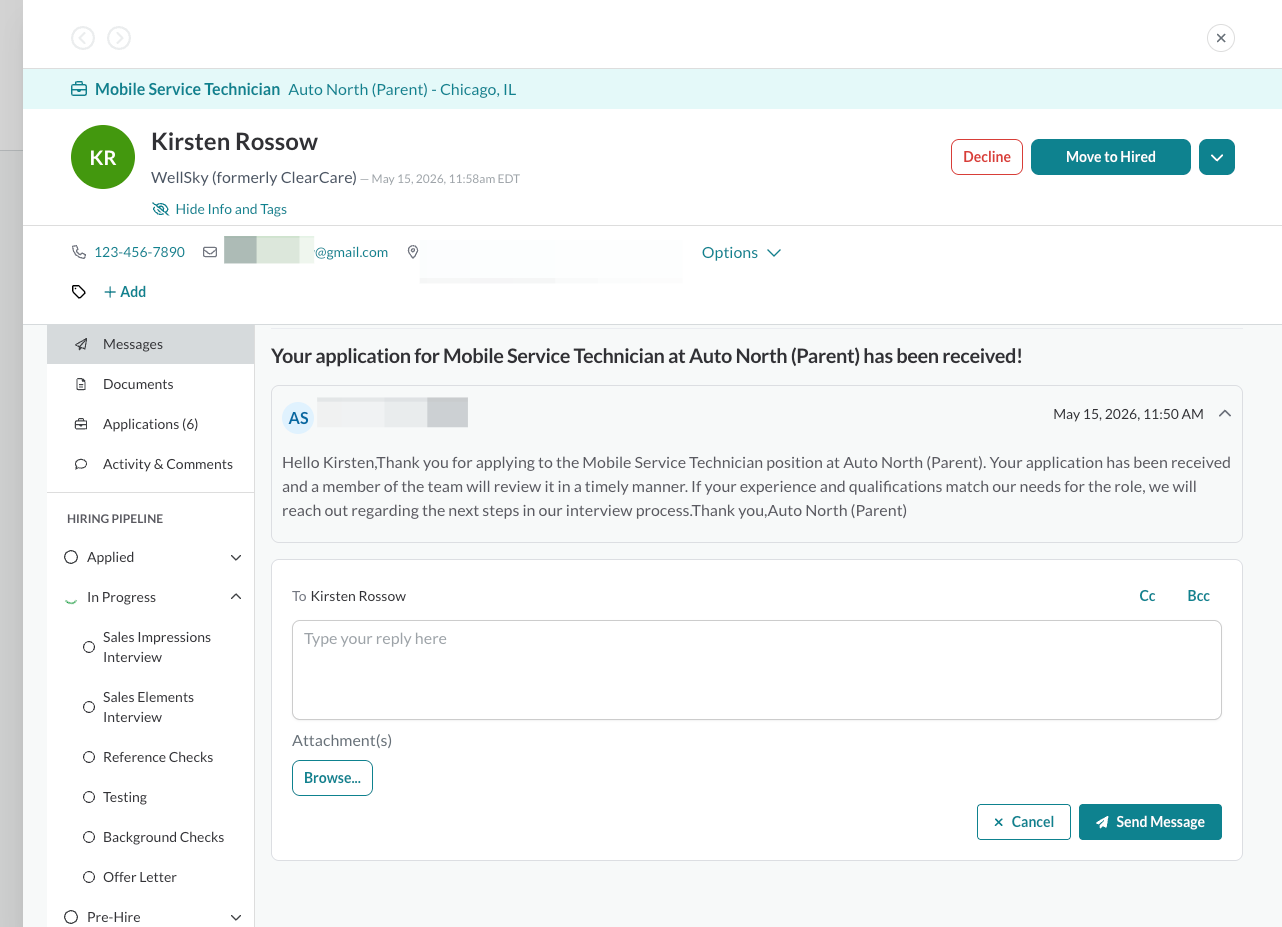
Task: Expand the Applied stage chevron
Action: point(236,557)
